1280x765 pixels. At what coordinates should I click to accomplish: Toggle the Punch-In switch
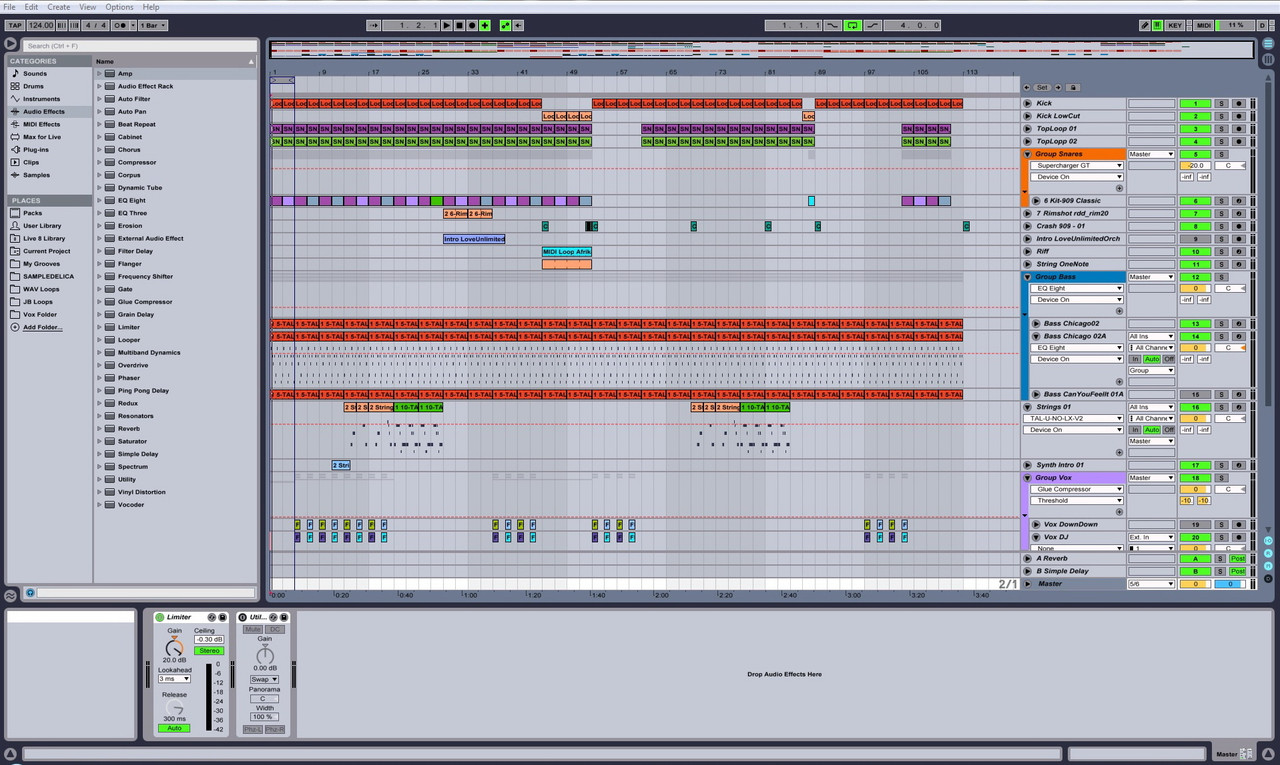pyautogui.click(x=832, y=25)
